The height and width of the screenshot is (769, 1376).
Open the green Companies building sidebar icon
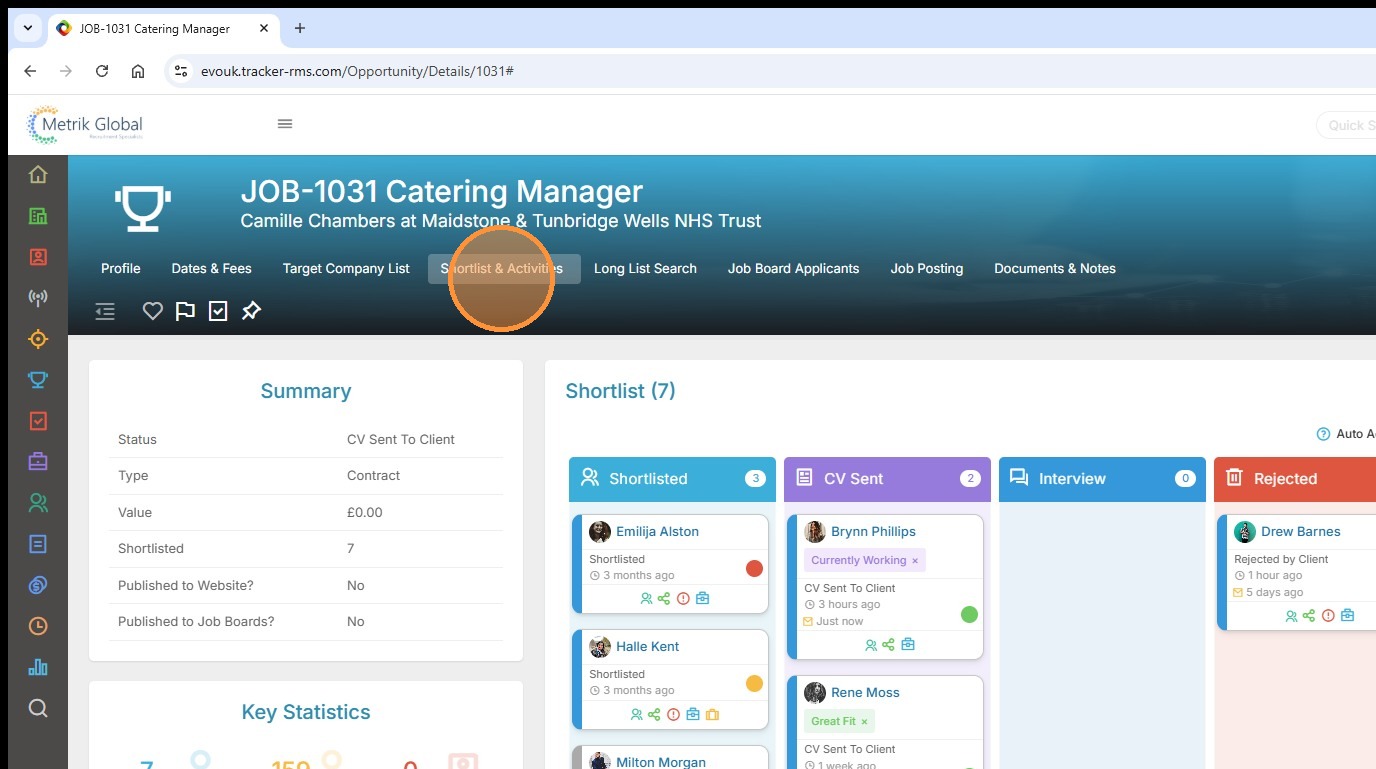click(38, 216)
